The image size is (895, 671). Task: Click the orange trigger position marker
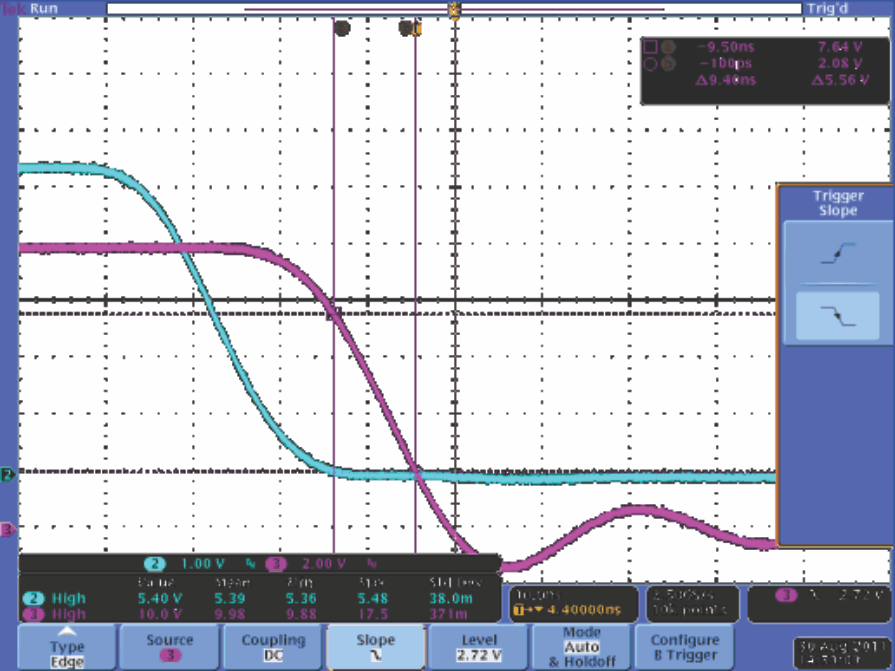click(x=456, y=8)
